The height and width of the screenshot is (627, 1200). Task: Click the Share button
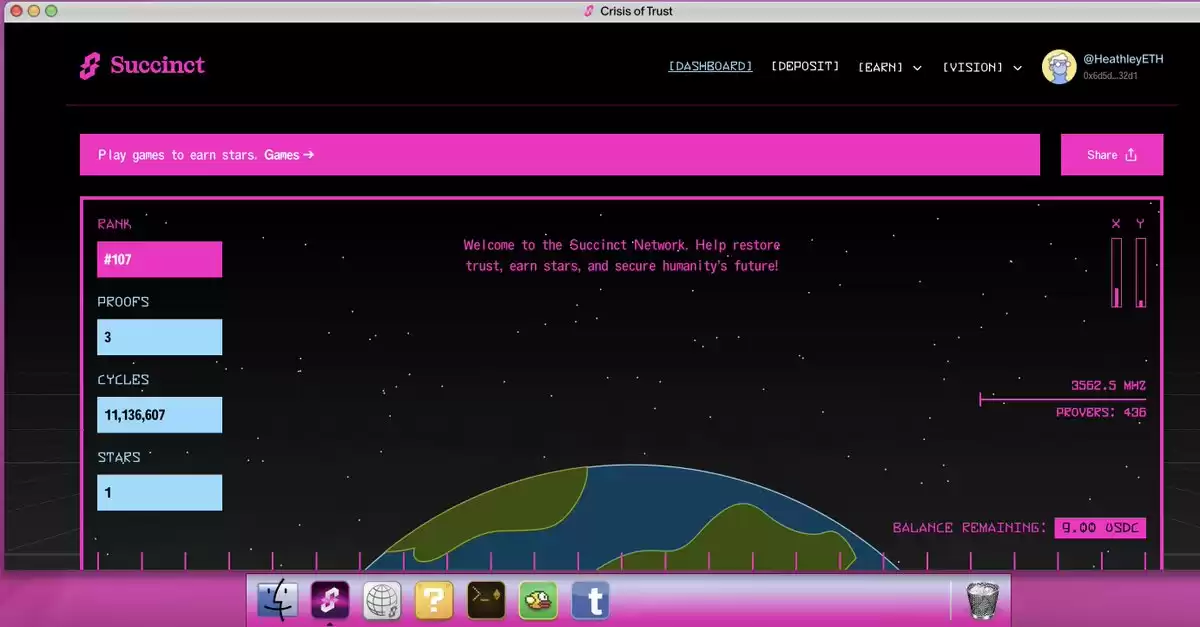click(x=1112, y=155)
